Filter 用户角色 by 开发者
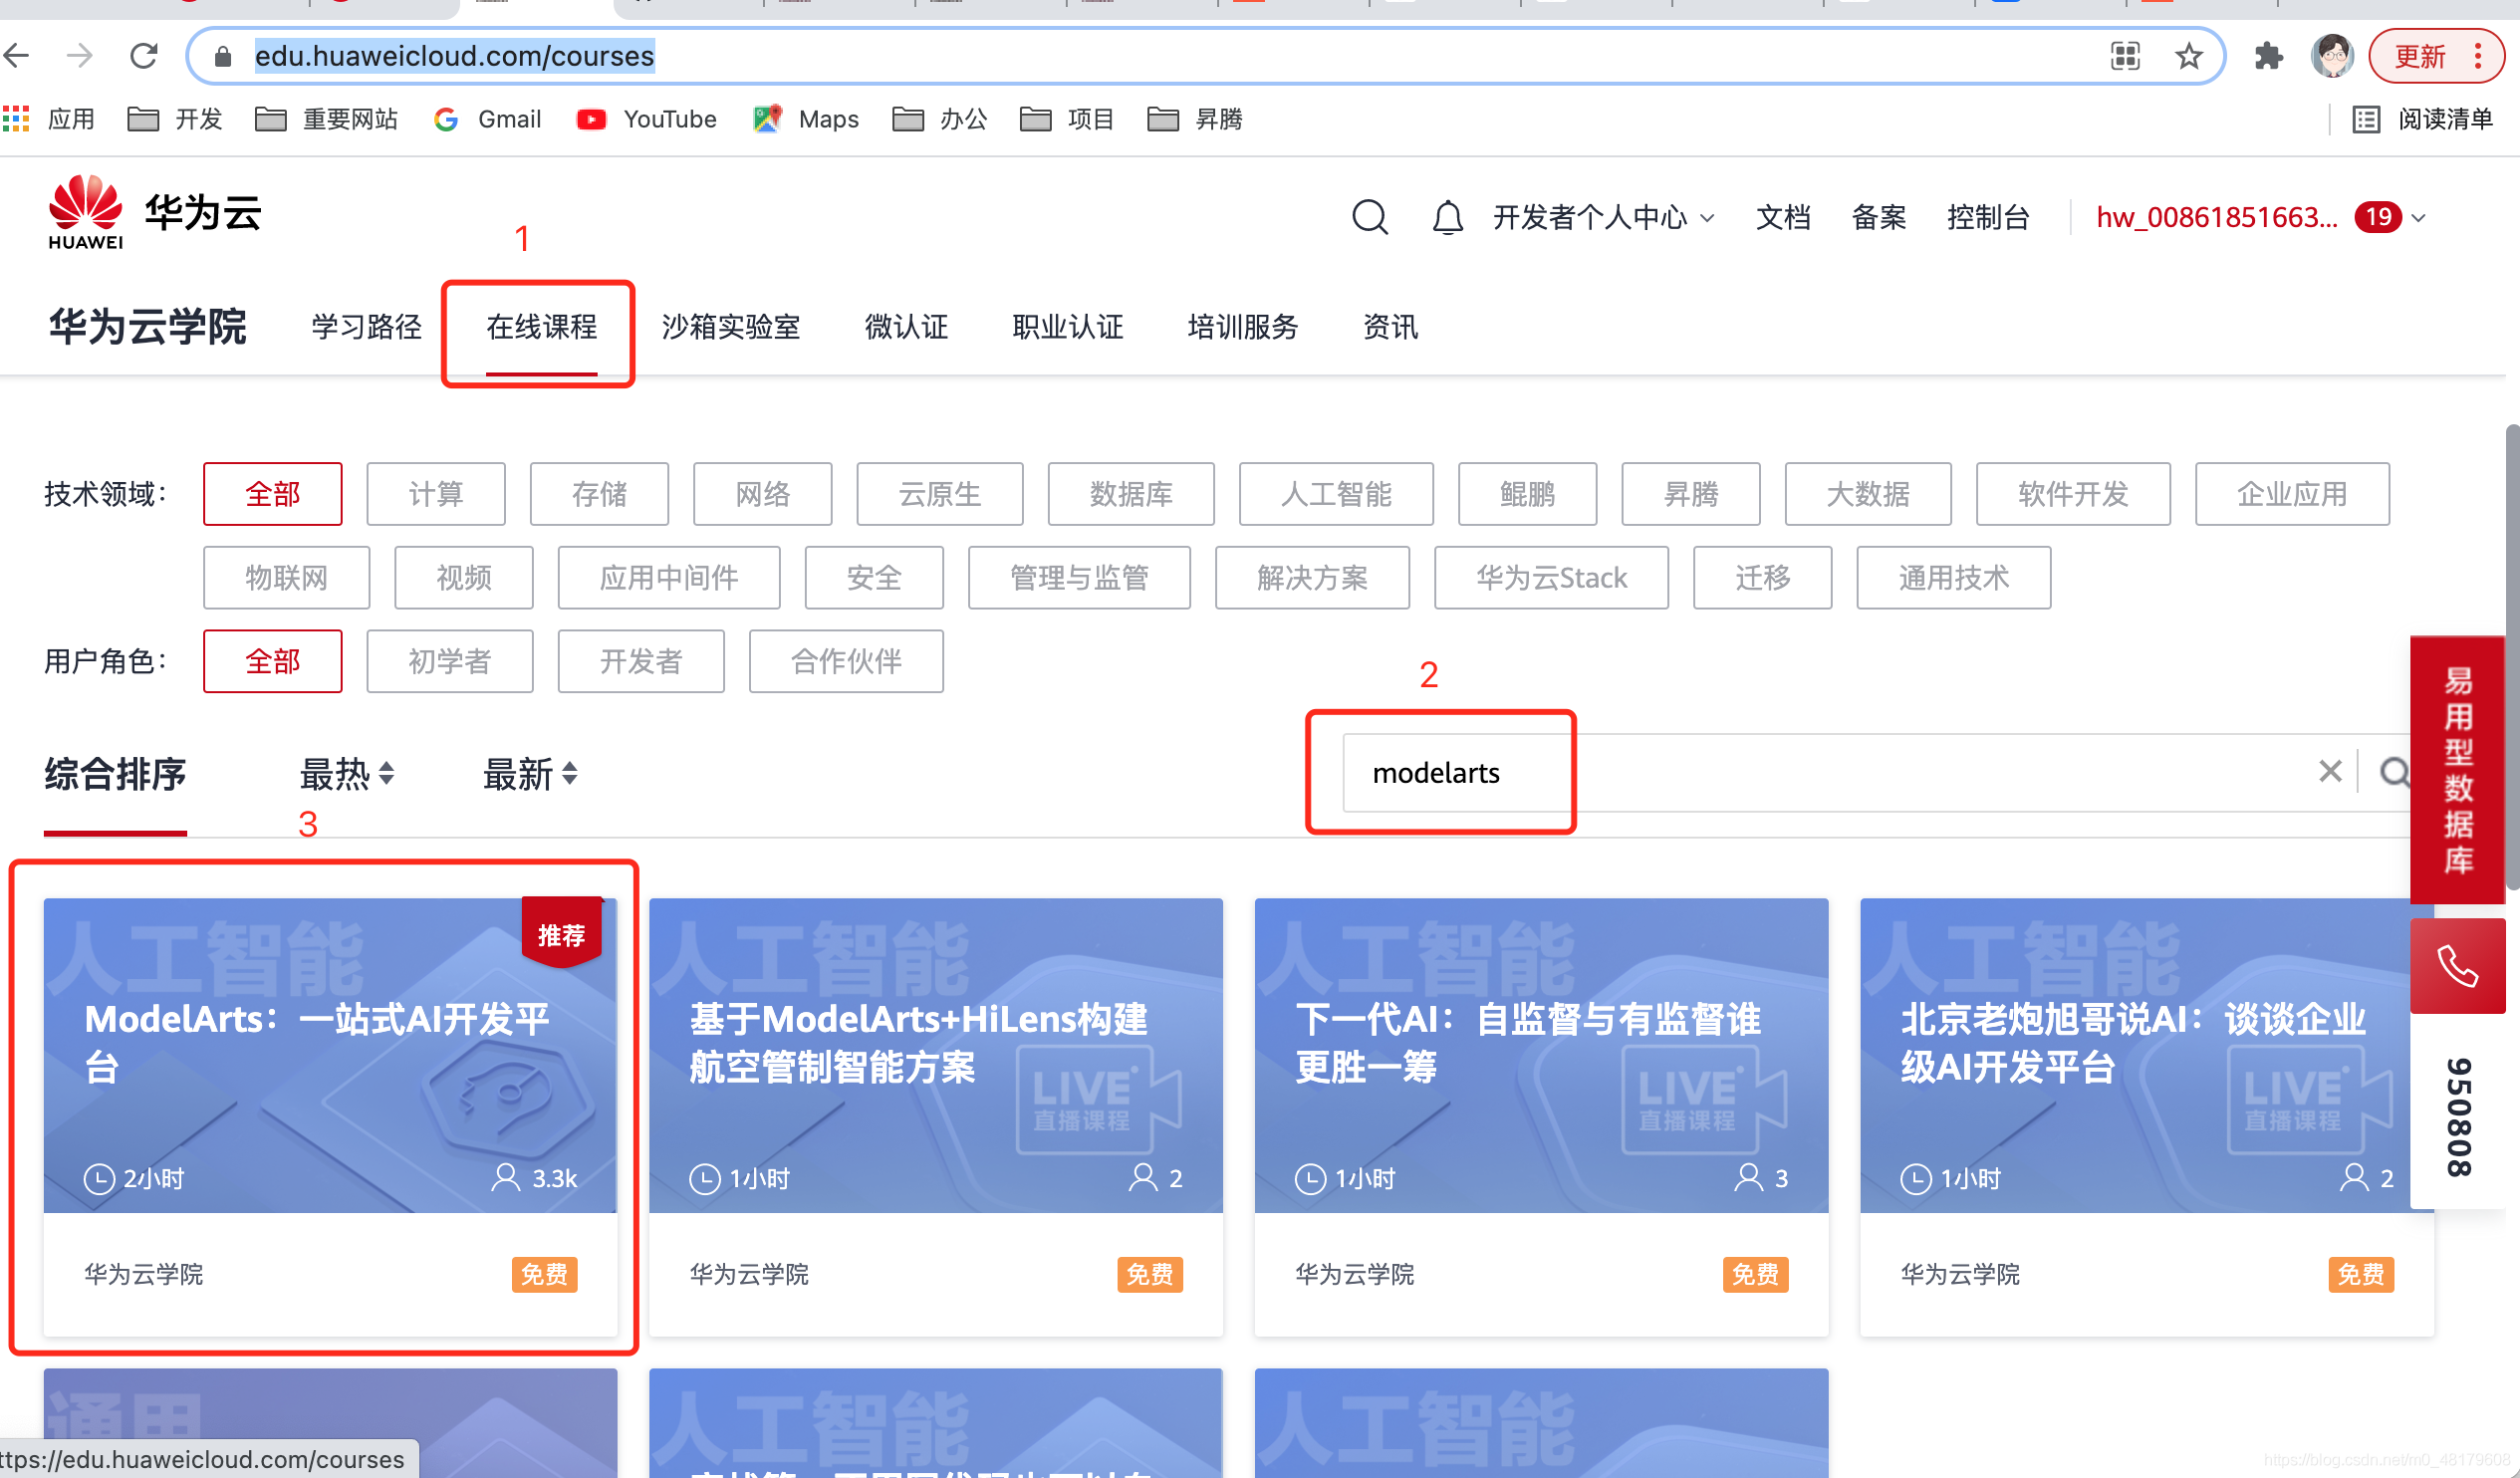The width and height of the screenshot is (2520, 1478). tap(641, 661)
